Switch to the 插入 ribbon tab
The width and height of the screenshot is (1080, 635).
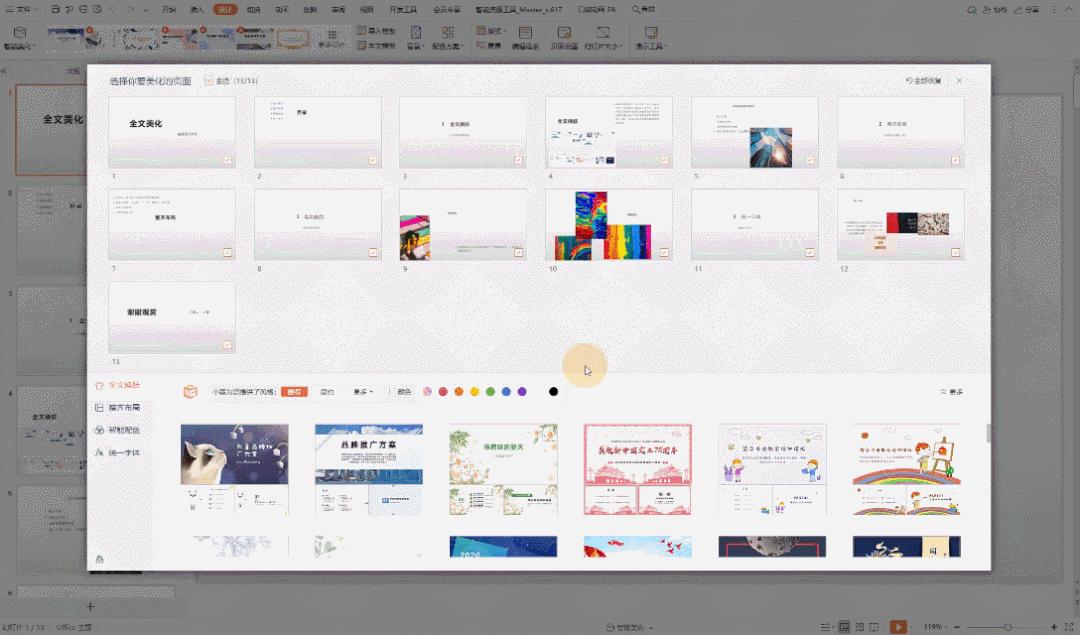tap(197, 10)
